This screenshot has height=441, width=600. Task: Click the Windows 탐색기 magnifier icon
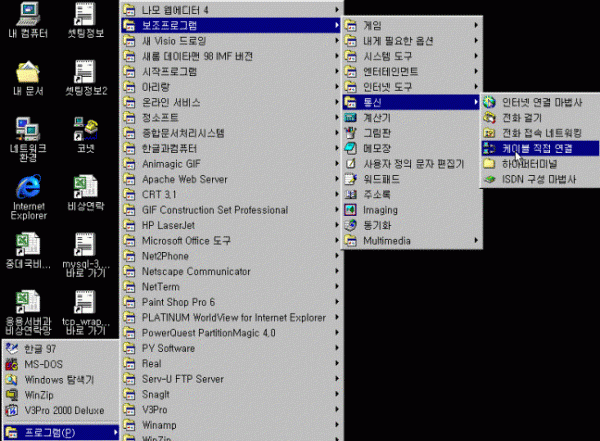11,379
